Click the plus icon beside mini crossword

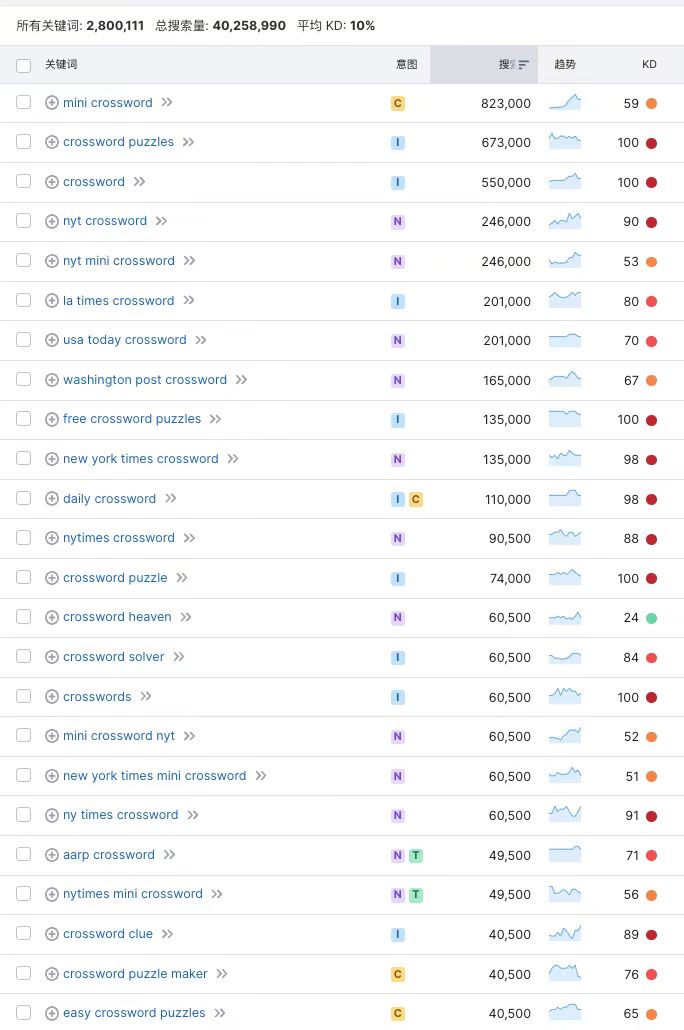coord(51,102)
